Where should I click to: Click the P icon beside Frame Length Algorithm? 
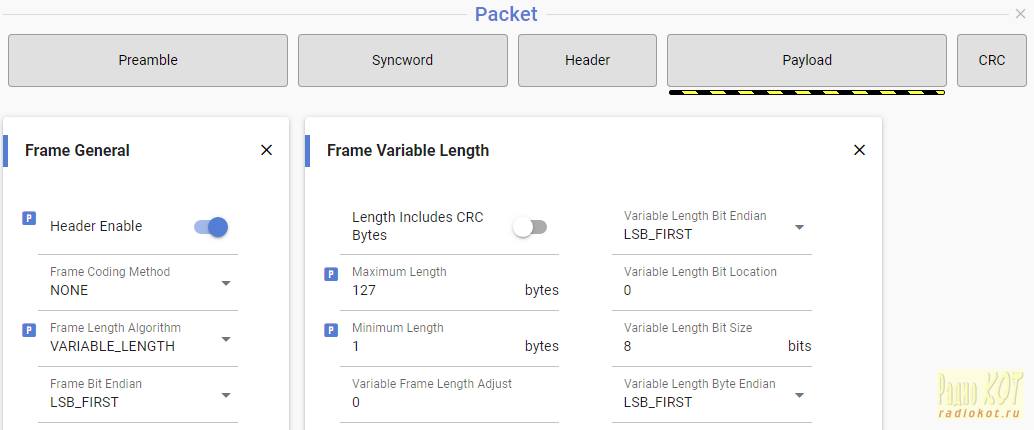click(x=29, y=330)
